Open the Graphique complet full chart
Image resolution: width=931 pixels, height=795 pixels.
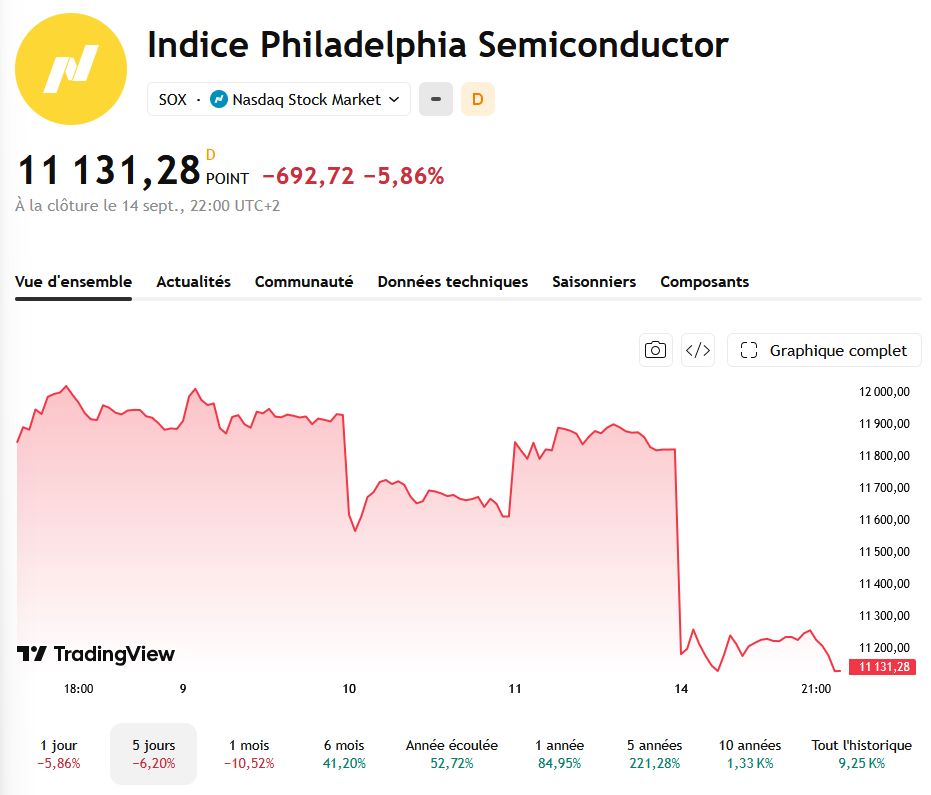(x=824, y=350)
